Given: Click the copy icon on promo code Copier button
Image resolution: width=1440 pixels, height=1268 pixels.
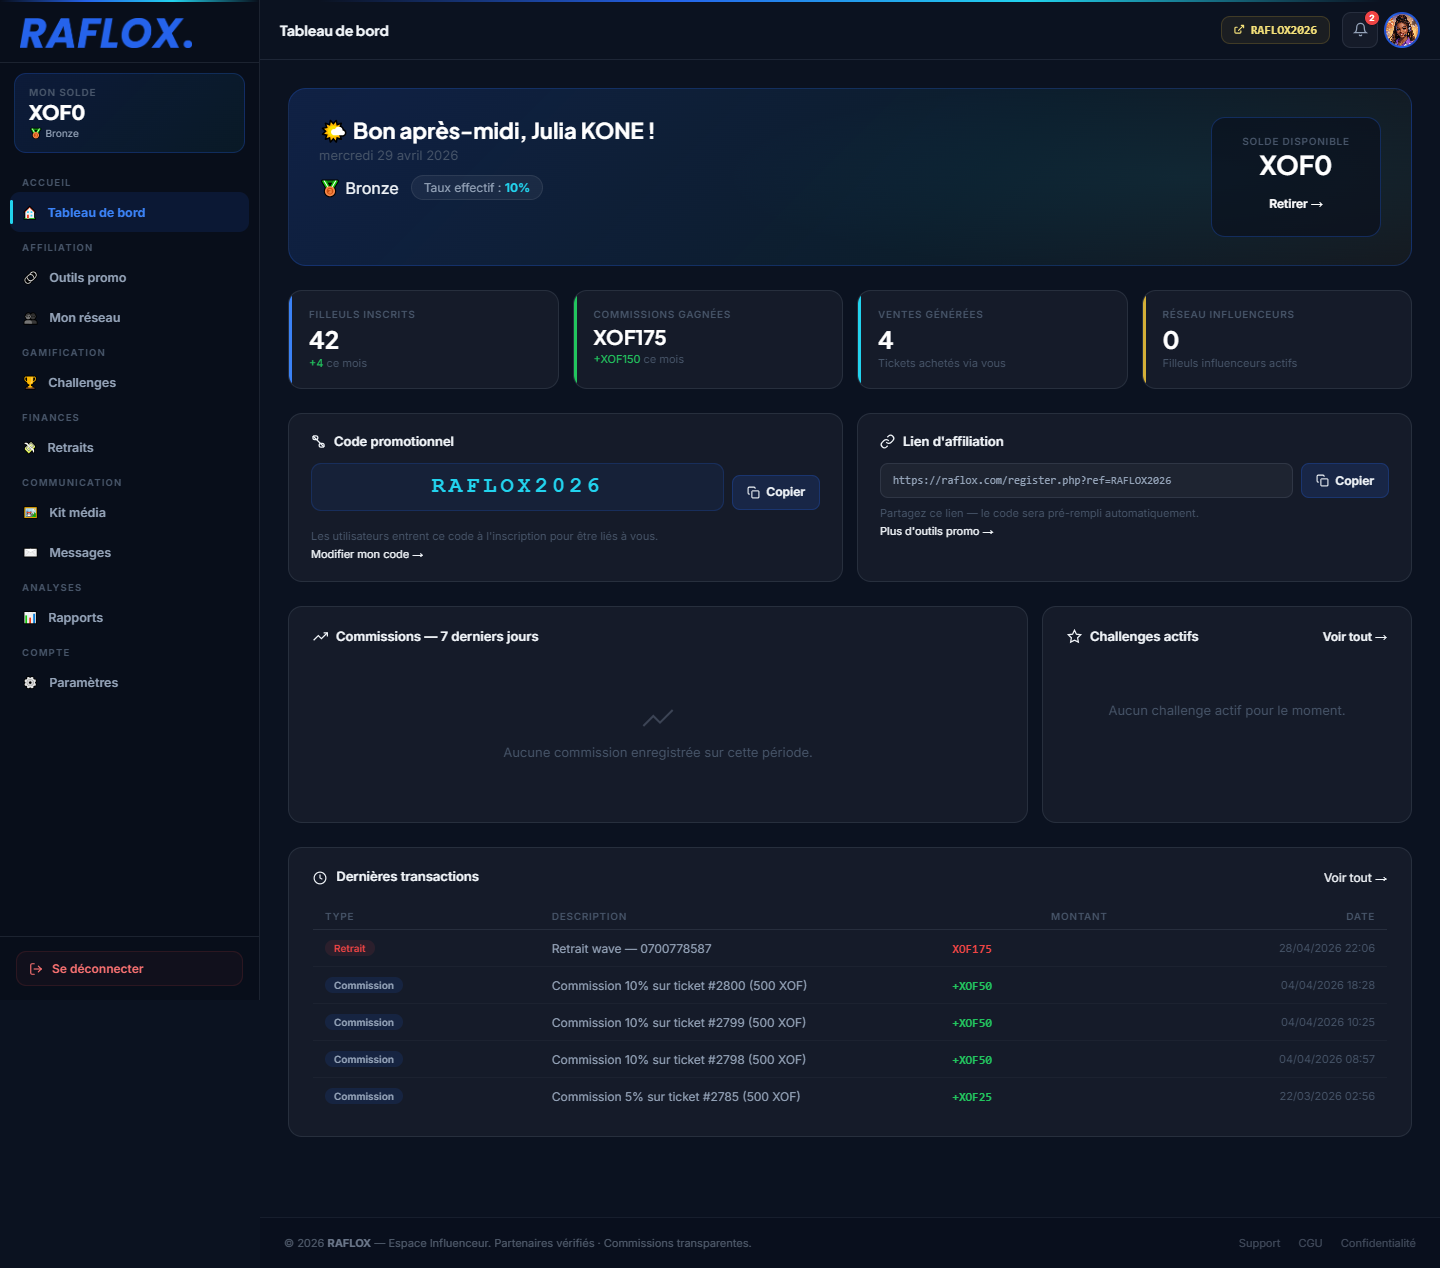Looking at the screenshot, I should tap(754, 492).
